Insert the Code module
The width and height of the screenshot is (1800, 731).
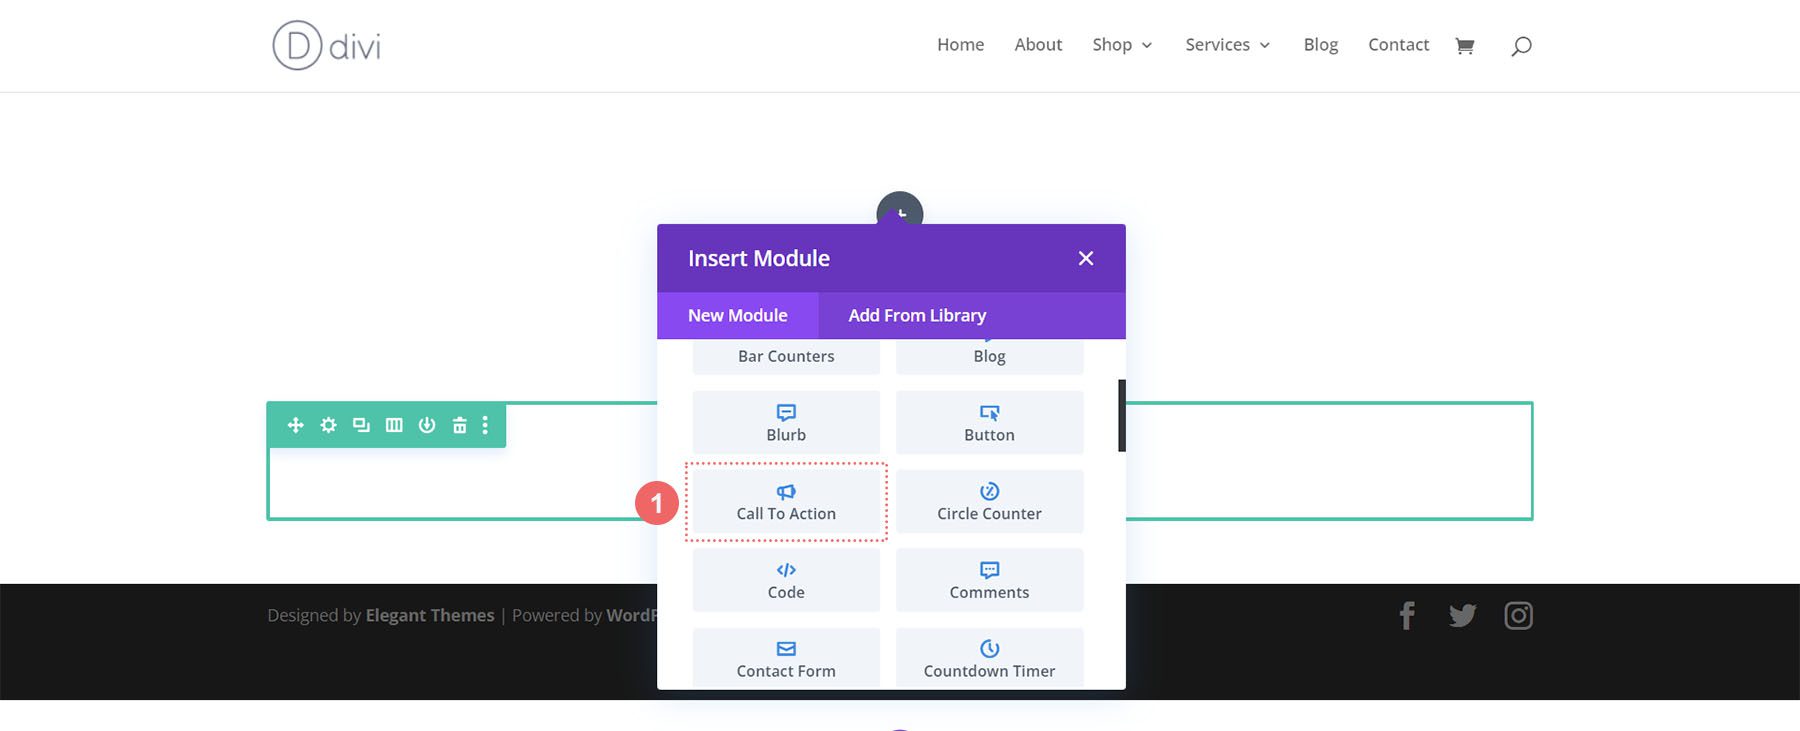pyautogui.click(x=786, y=580)
